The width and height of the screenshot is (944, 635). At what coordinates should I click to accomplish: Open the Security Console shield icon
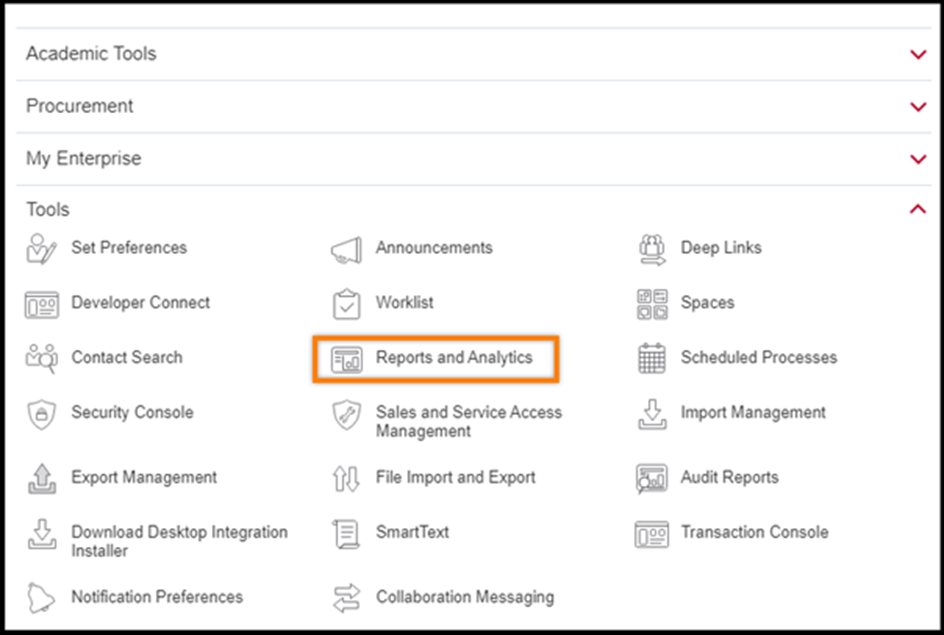coord(41,414)
